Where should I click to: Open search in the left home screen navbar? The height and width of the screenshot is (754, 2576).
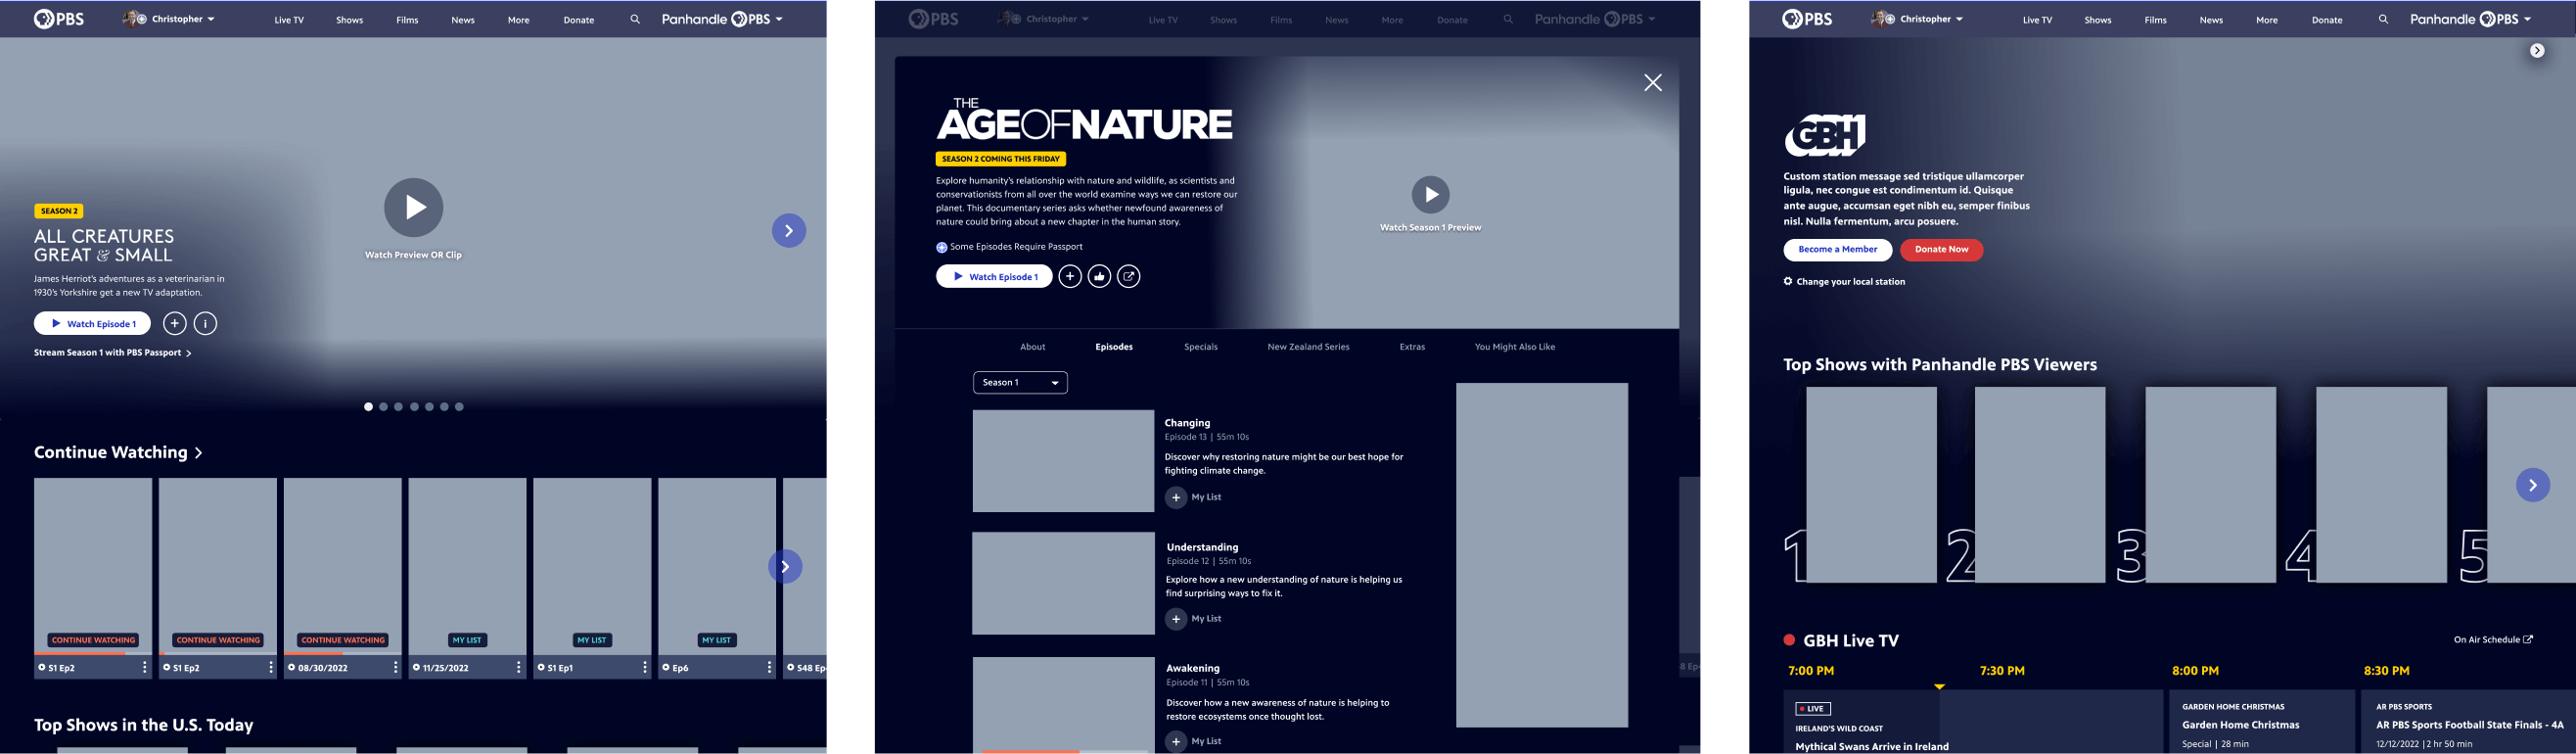635,19
